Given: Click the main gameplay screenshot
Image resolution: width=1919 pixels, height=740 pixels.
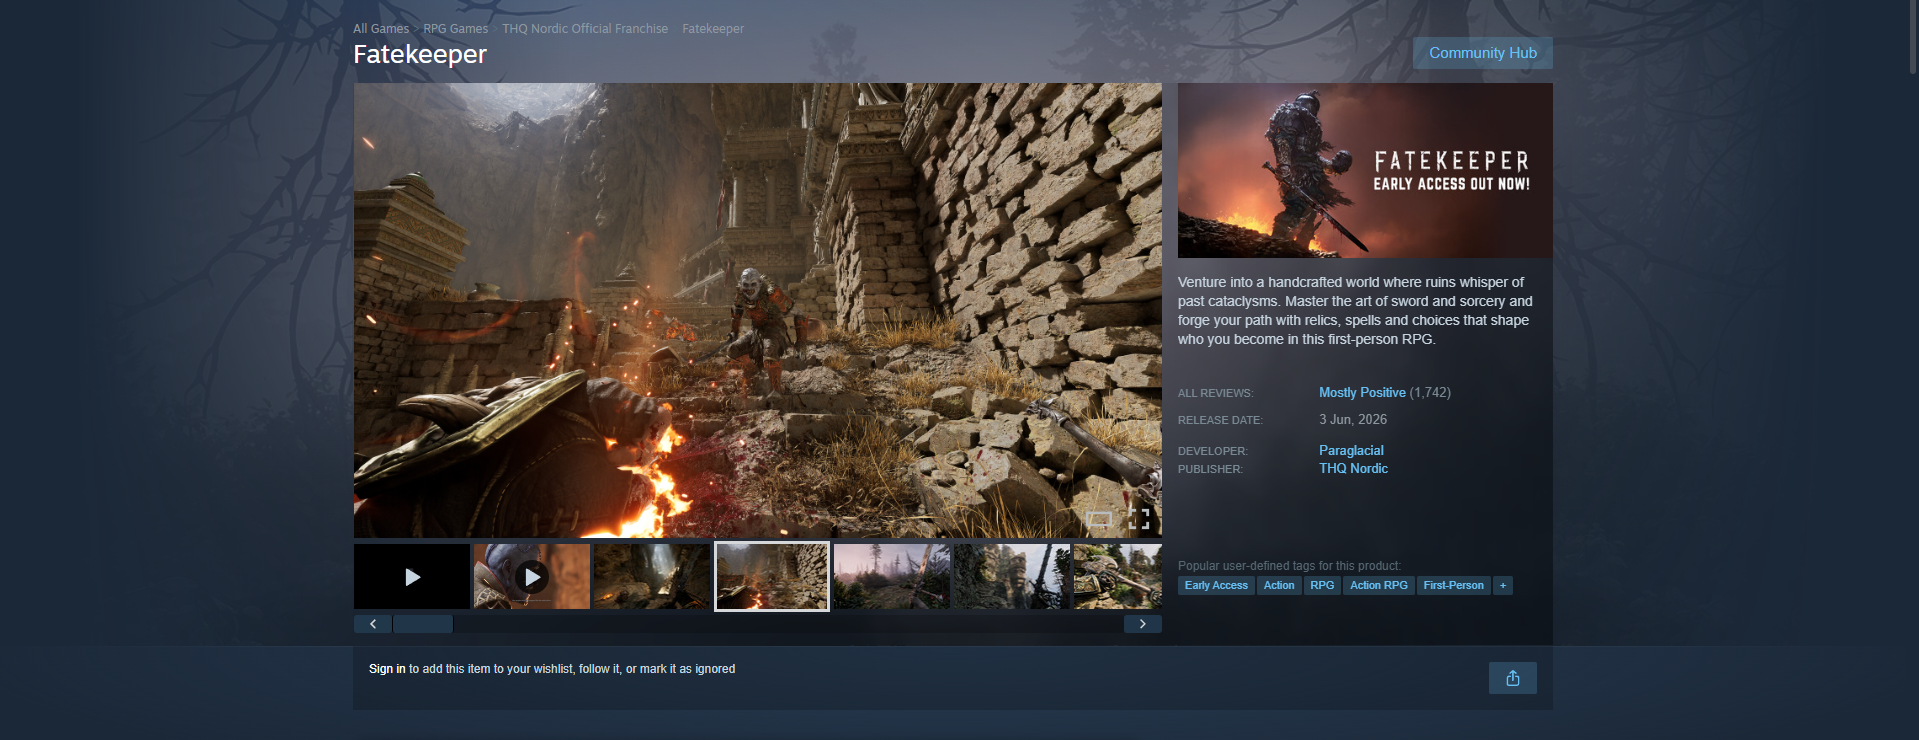Looking at the screenshot, I should pos(758,310).
